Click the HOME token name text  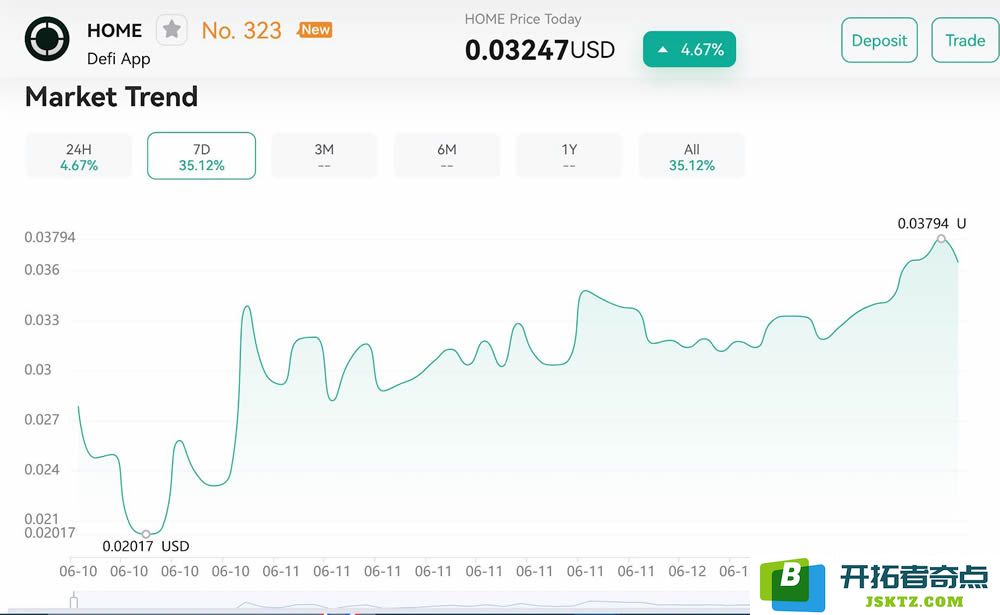(115, 30)
